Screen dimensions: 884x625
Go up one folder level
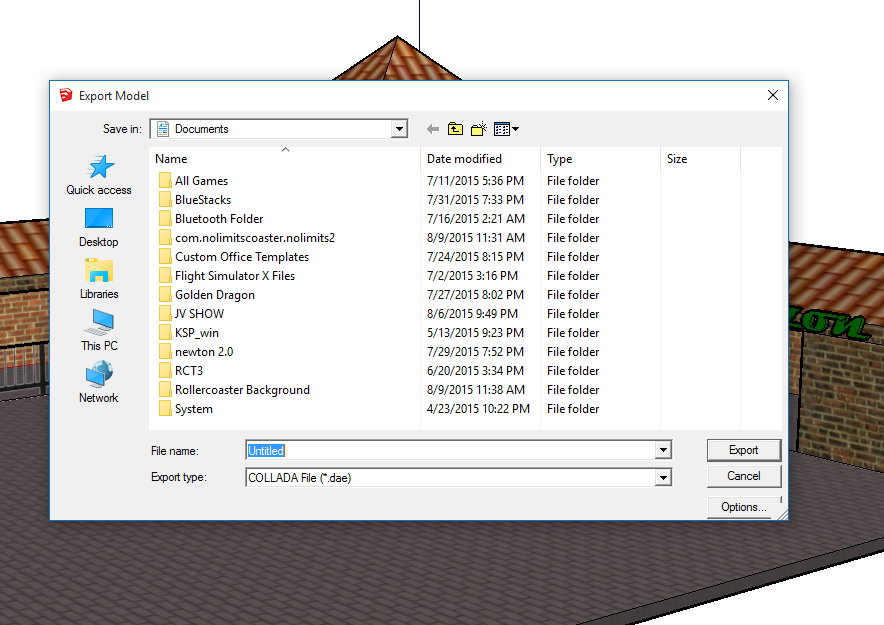pyautogui.click(x=455, y=129)
